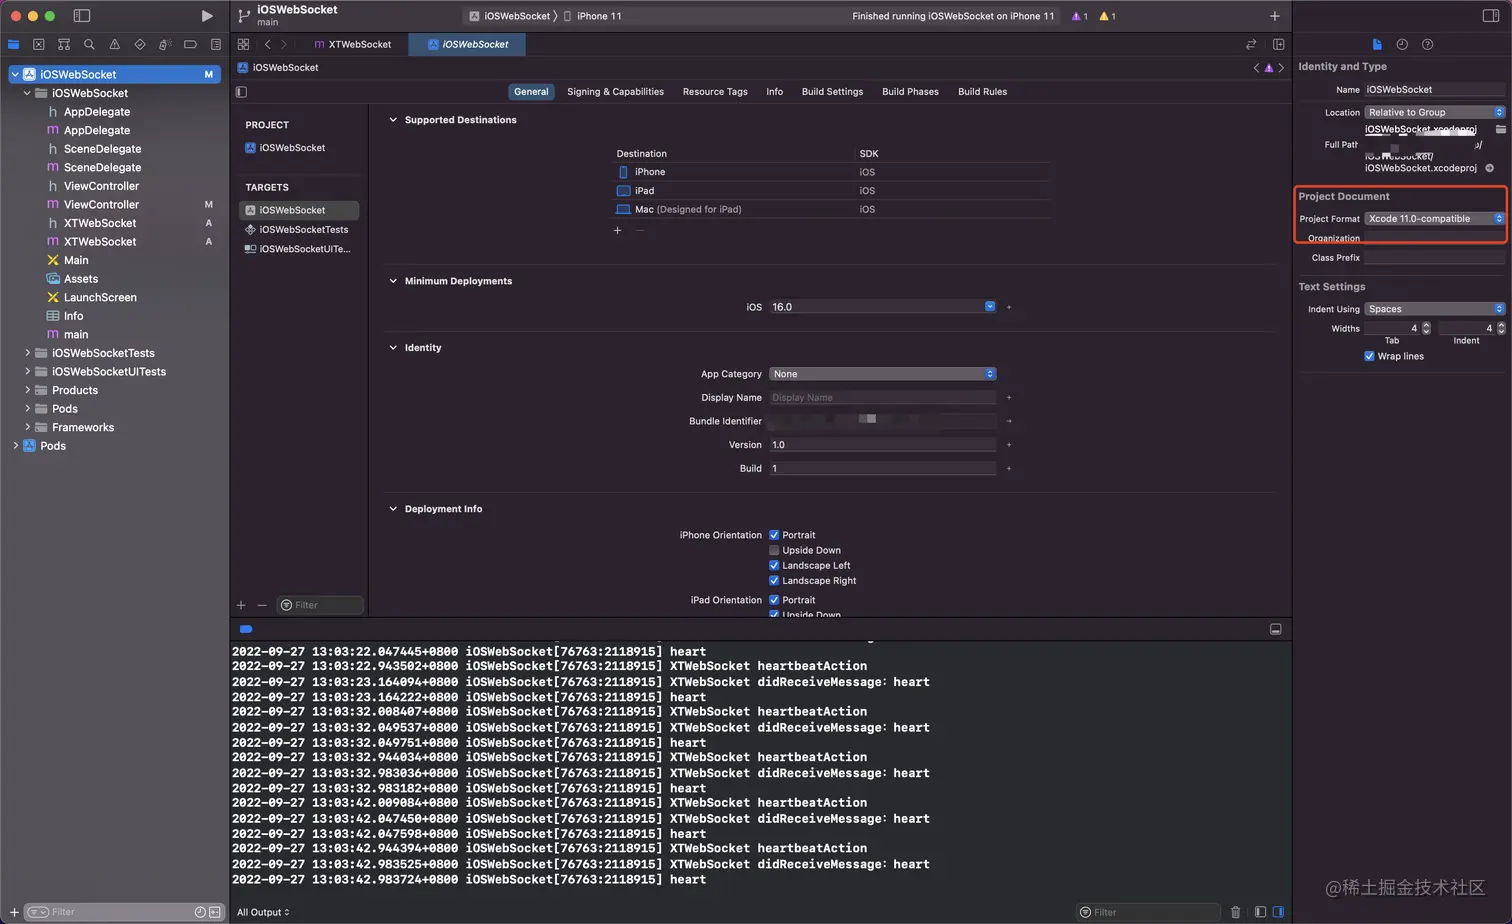Open the Symbol navigator
Image resolution: width=1512 pixels, height=924 pixels.
64,44
